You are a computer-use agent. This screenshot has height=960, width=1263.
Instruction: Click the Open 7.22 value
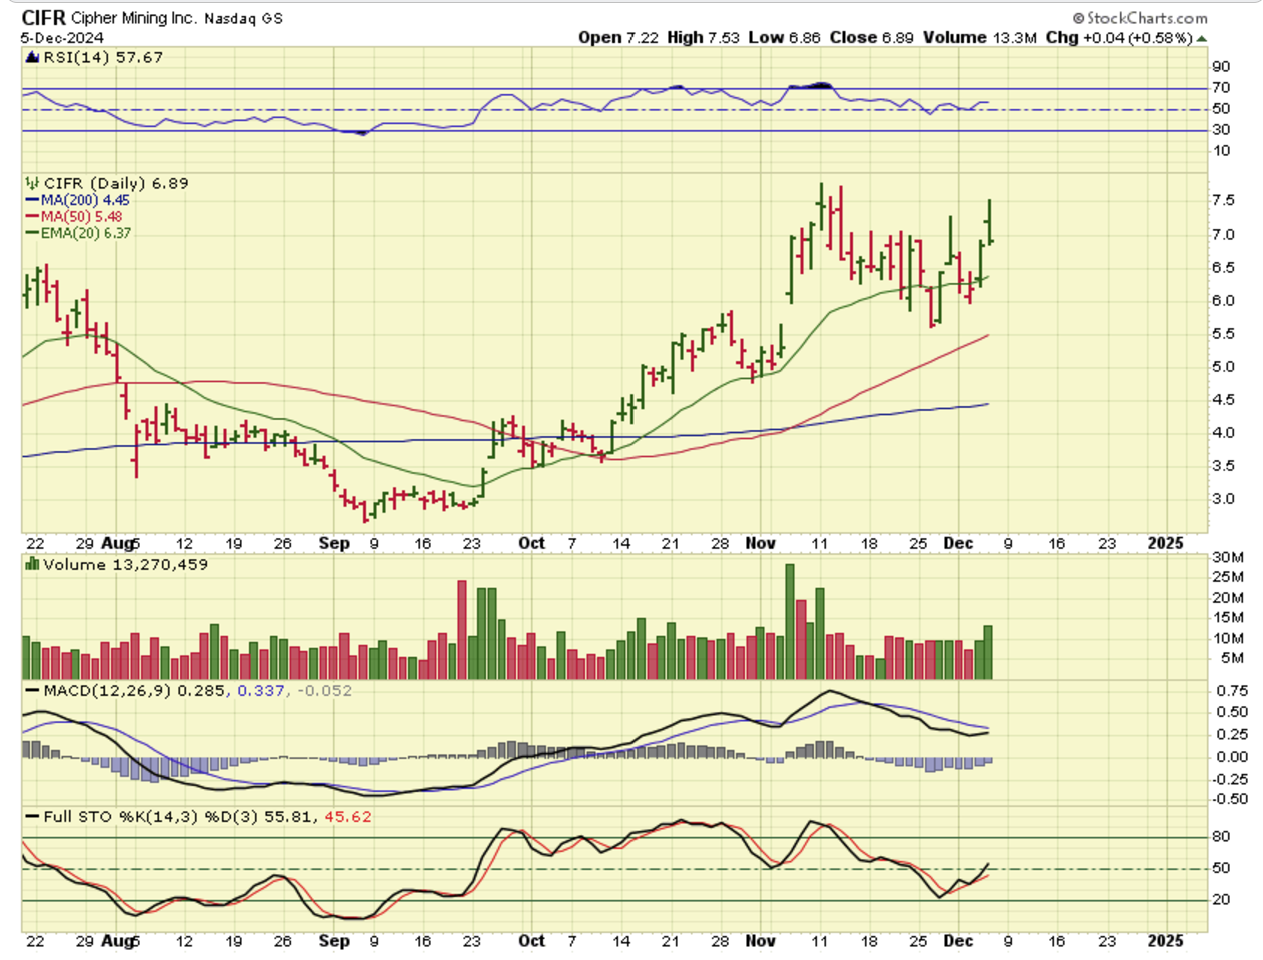coord(618,37)
